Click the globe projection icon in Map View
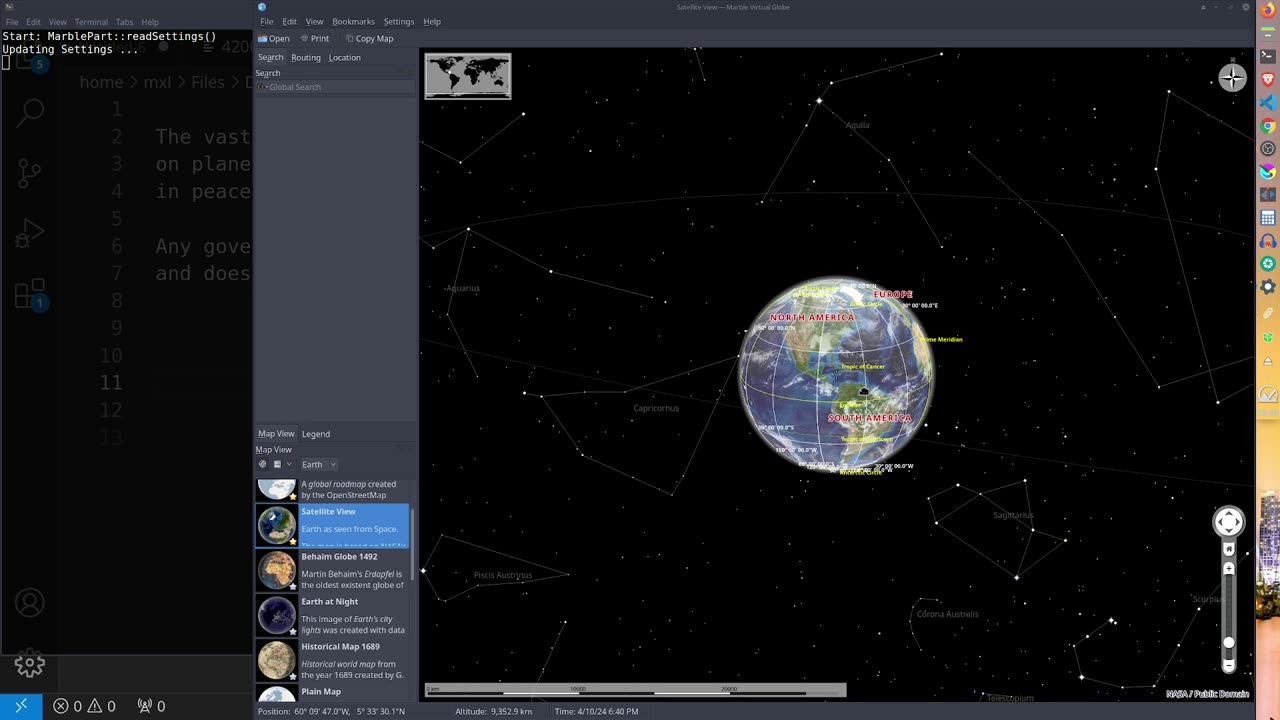Screen dimensions: 1280x720 pyautogui.click(x=263, y=464)
